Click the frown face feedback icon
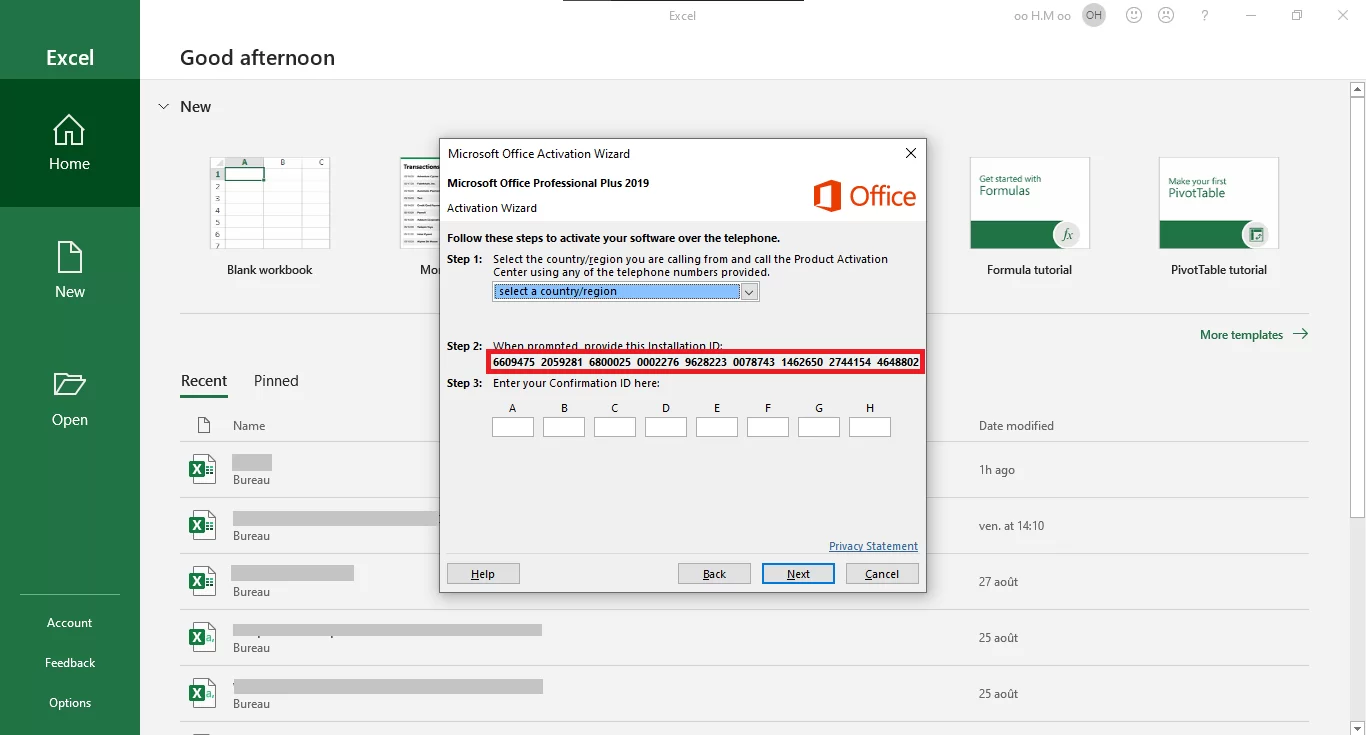 click(1165, 15)
